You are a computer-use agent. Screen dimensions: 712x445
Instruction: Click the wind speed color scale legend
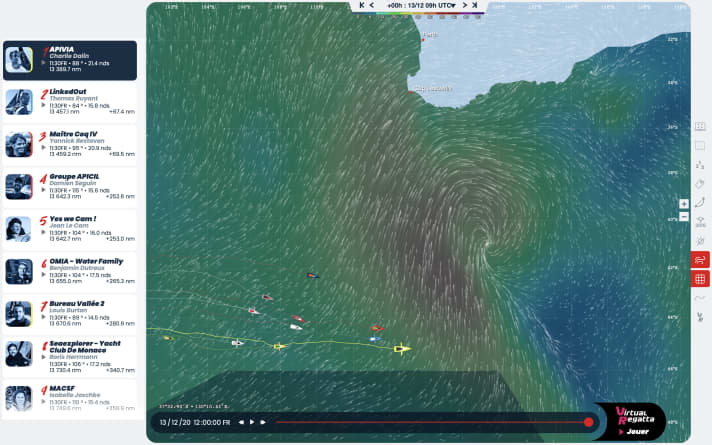pos(418,15)
